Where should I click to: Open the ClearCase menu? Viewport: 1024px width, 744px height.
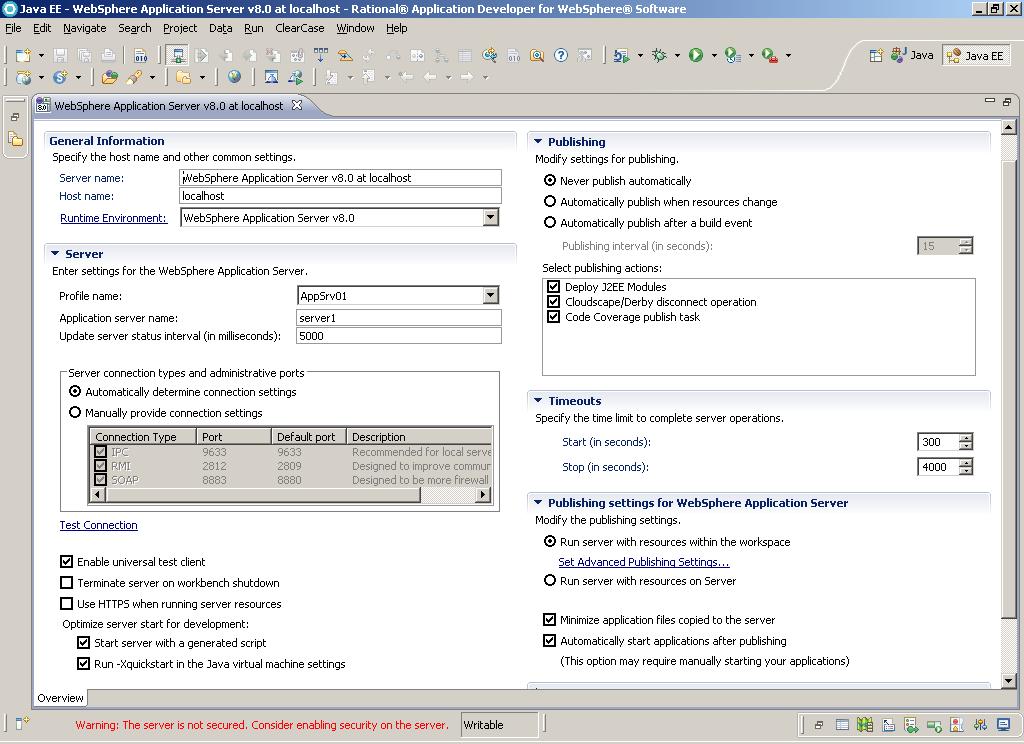tap(300, 28)
